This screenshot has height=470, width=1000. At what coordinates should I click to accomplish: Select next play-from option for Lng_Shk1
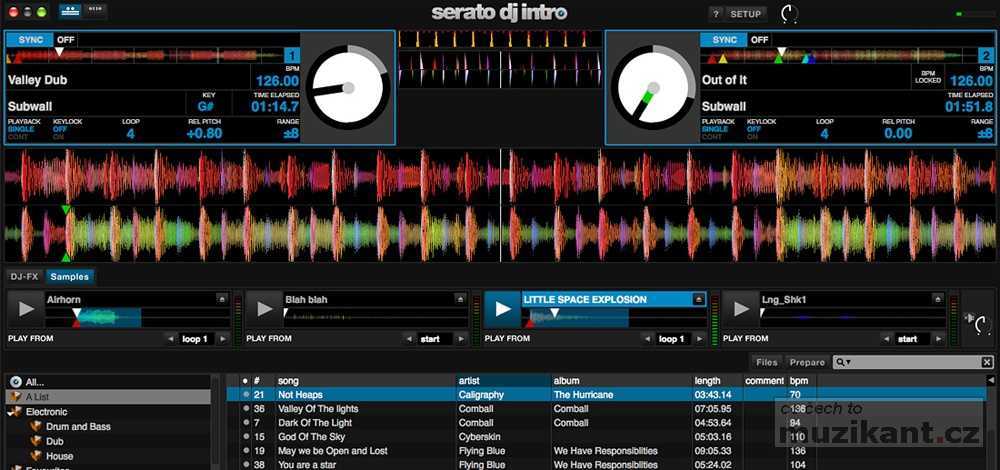coord(938,339)
